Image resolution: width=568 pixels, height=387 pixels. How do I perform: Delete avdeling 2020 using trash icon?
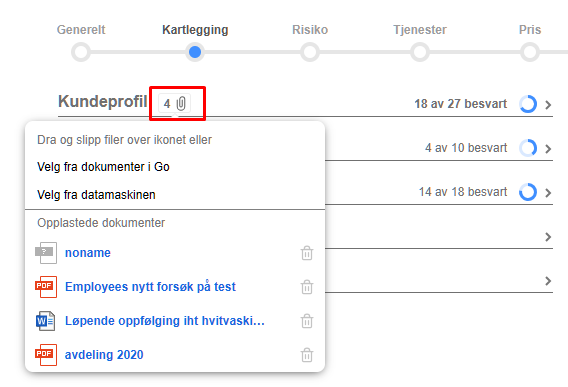pos(307,355)
